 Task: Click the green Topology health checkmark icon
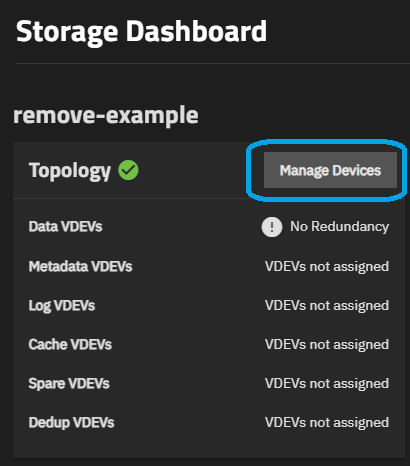(x=128, y=170)
